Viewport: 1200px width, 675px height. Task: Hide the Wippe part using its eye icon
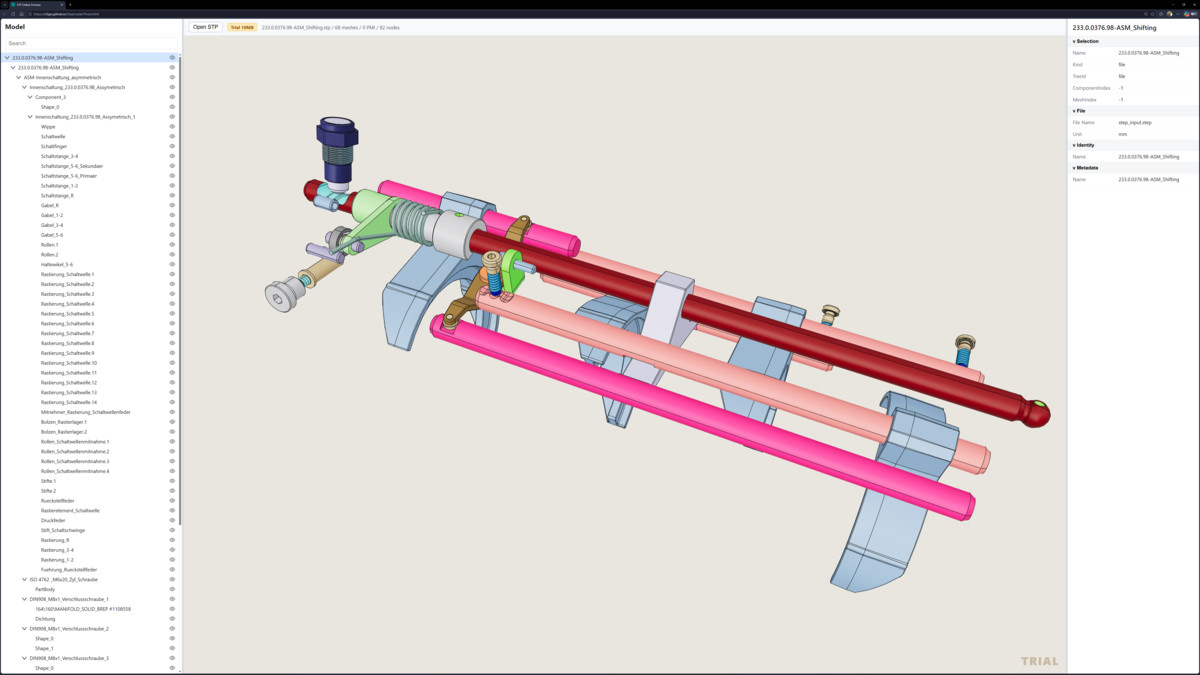[172, 127]
